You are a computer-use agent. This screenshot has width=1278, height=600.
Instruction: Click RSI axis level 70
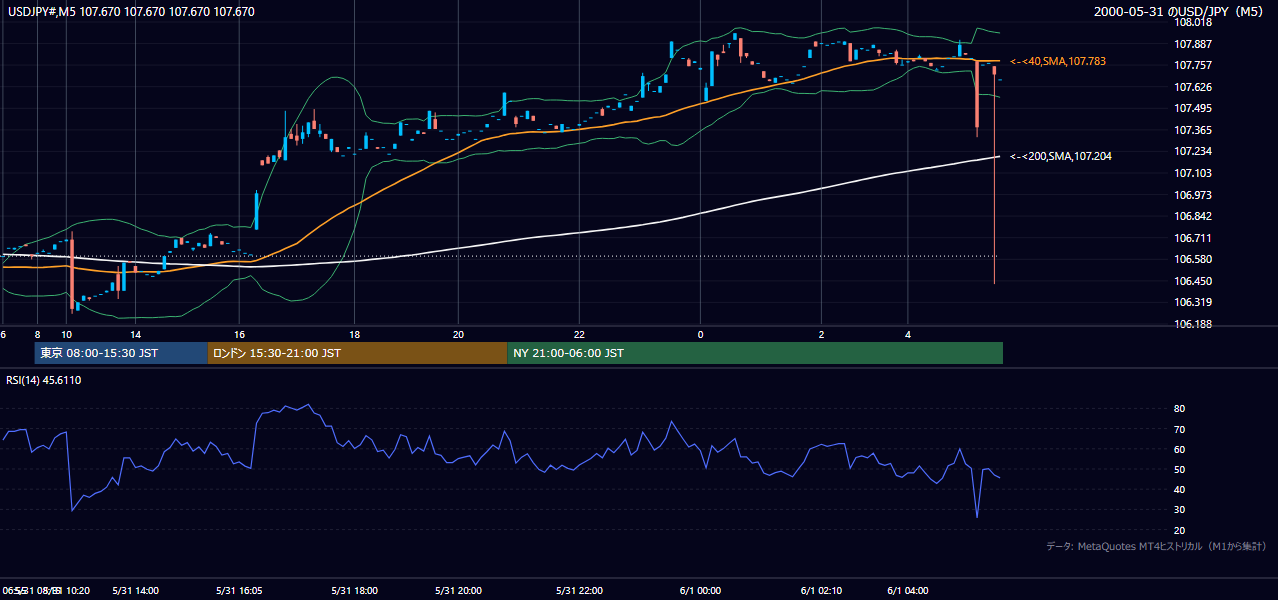(1179, 429)
